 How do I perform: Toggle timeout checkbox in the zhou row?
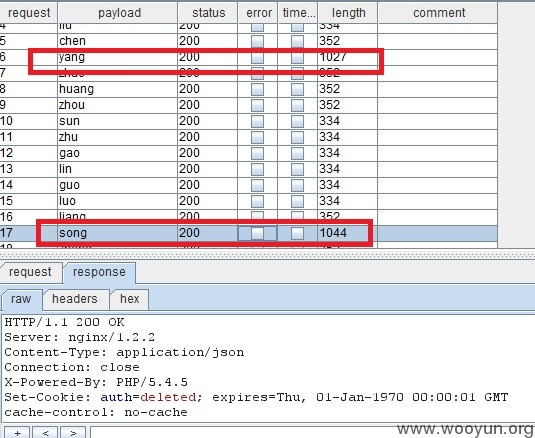298,105
